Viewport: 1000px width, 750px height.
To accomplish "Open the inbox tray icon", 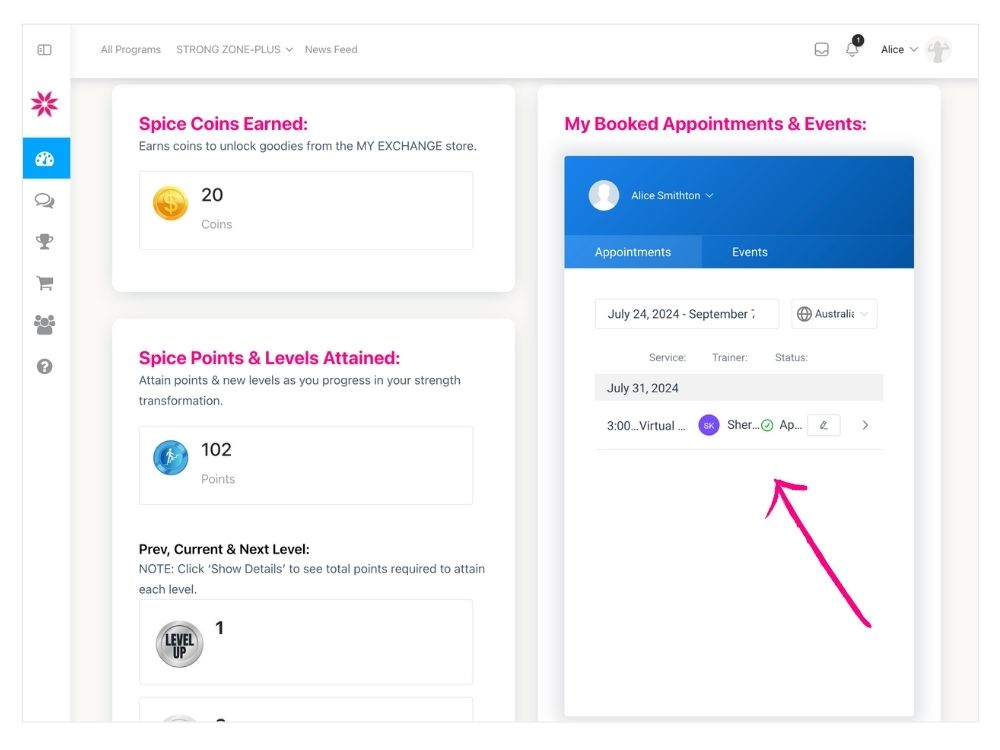I will (821, 49).
